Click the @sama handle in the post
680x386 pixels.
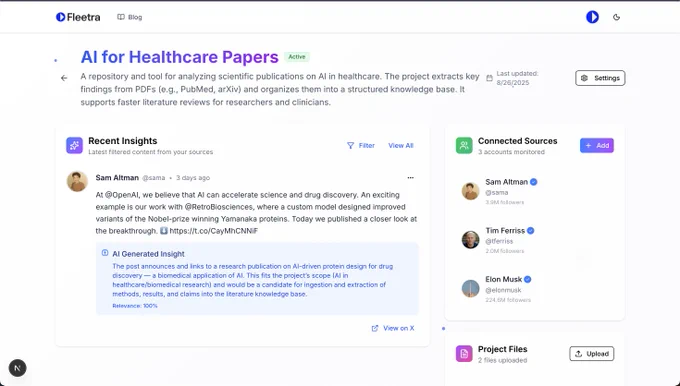click(x=154, y=178)
